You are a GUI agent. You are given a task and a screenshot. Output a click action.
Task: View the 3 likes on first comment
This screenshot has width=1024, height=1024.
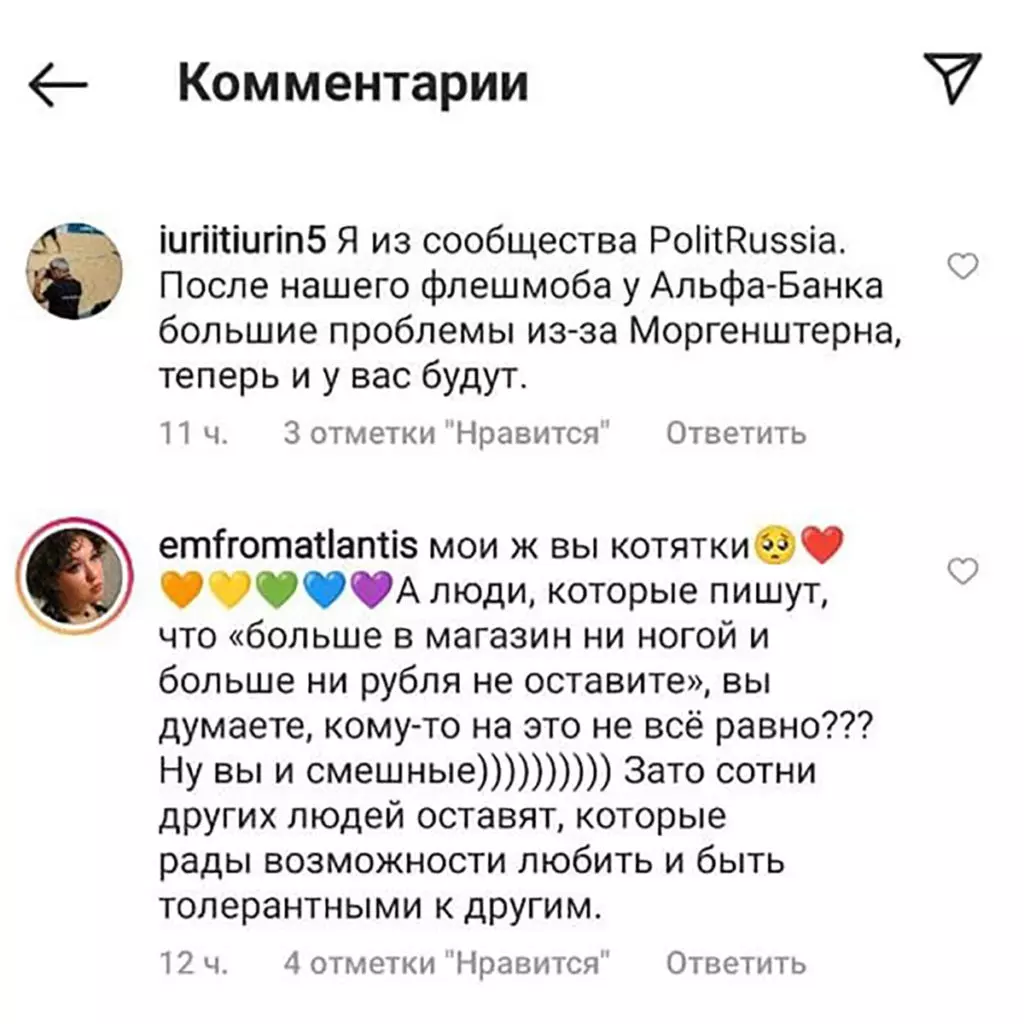447,434
